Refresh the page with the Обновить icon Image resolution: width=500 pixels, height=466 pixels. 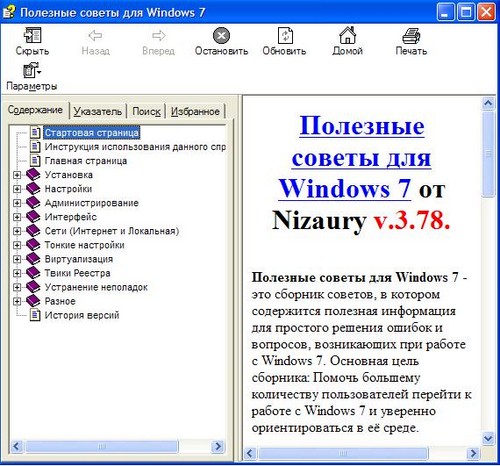[x=285, y=35]
